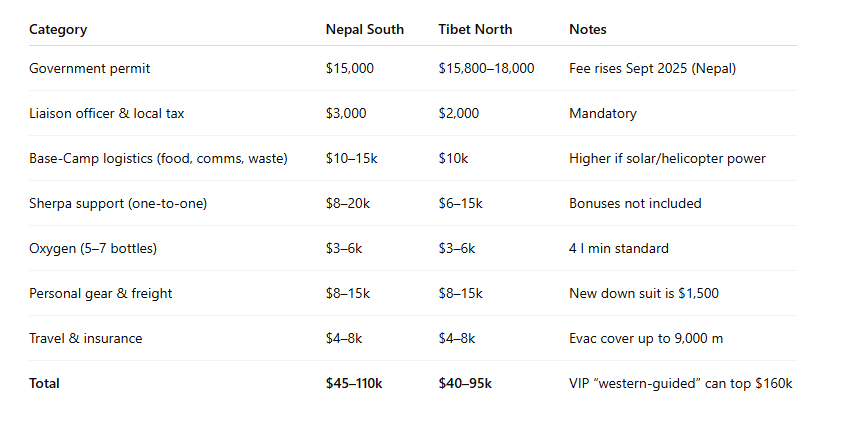Select the Personal gear & freight cell
The height and width of the screenshot is (429, 859).
pyautogui.click(x=100, y=294)
